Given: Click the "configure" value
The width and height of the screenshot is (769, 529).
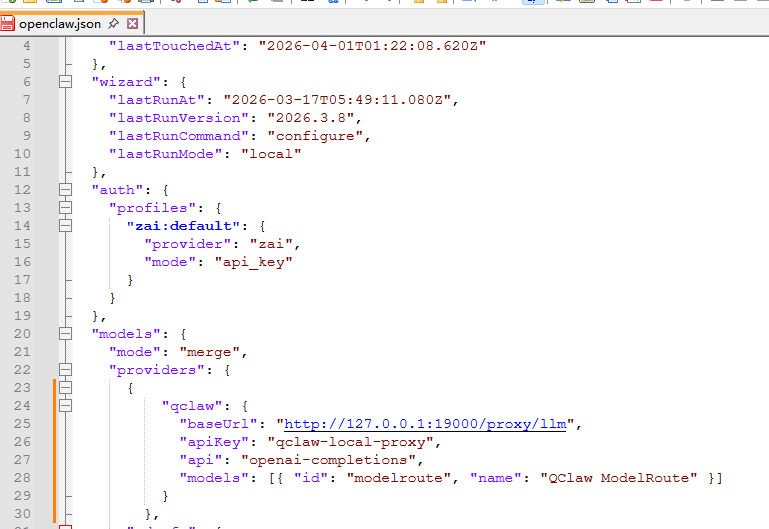Looking at the screenshot, I should point(315,135).
